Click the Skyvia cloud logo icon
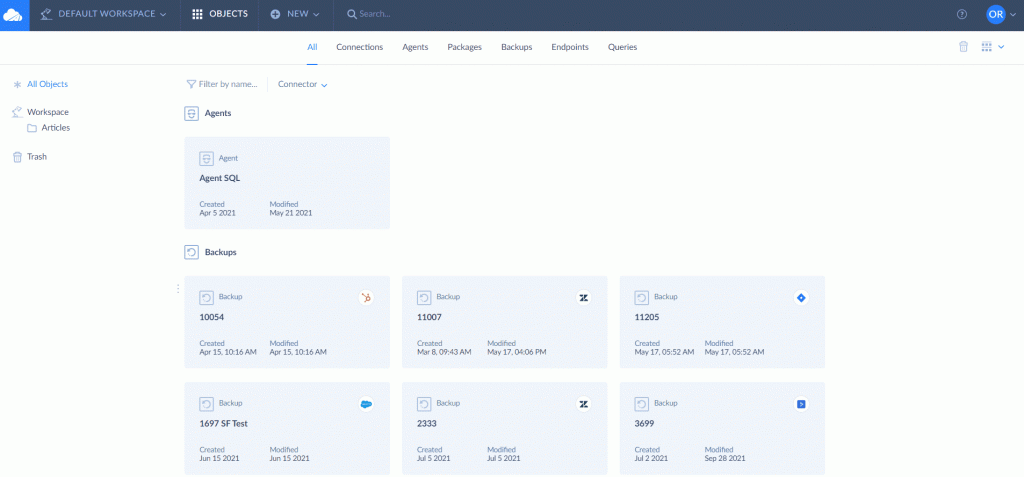This screenshot has height=477, width=1024. click(14, 15)
